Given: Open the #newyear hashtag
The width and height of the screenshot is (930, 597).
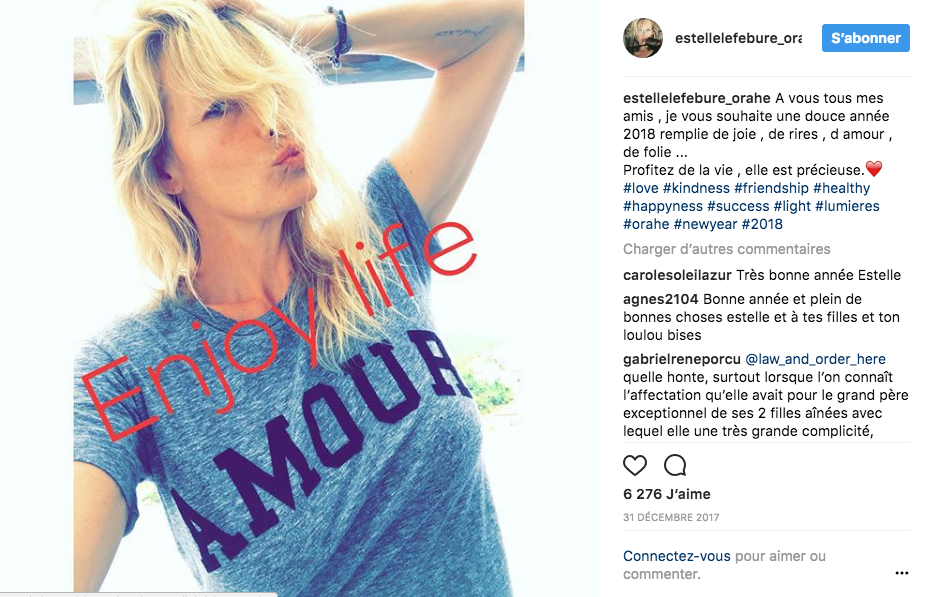Looking at the screenshot, I should 705,224.
